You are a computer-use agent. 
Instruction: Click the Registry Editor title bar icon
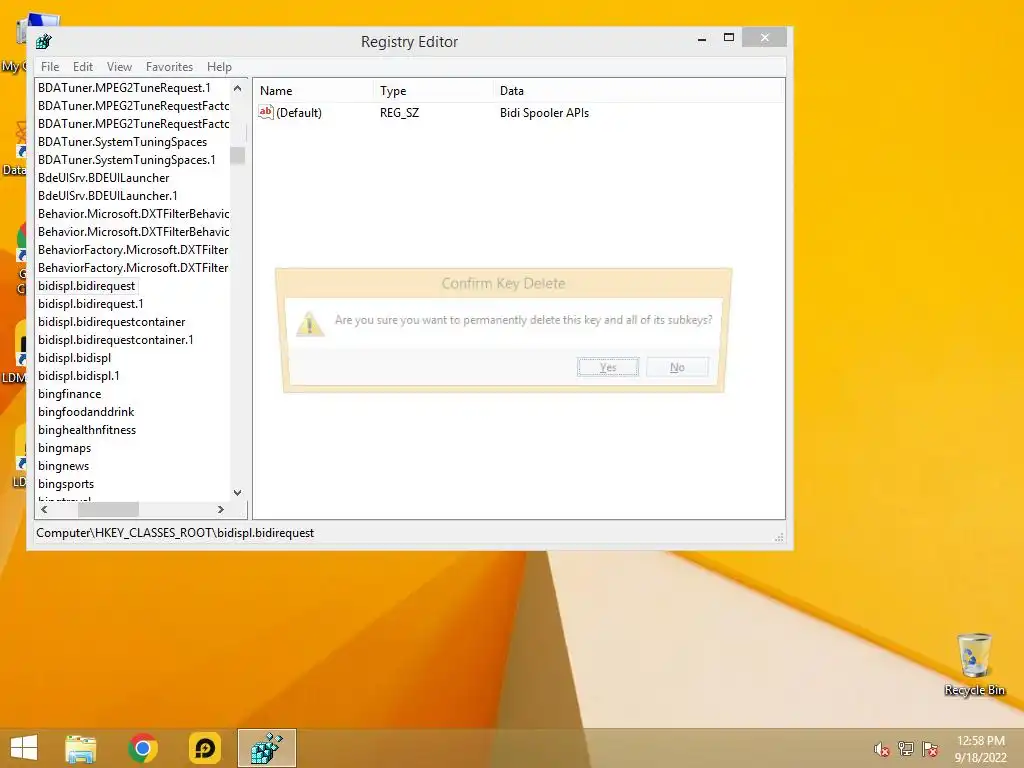44,42
